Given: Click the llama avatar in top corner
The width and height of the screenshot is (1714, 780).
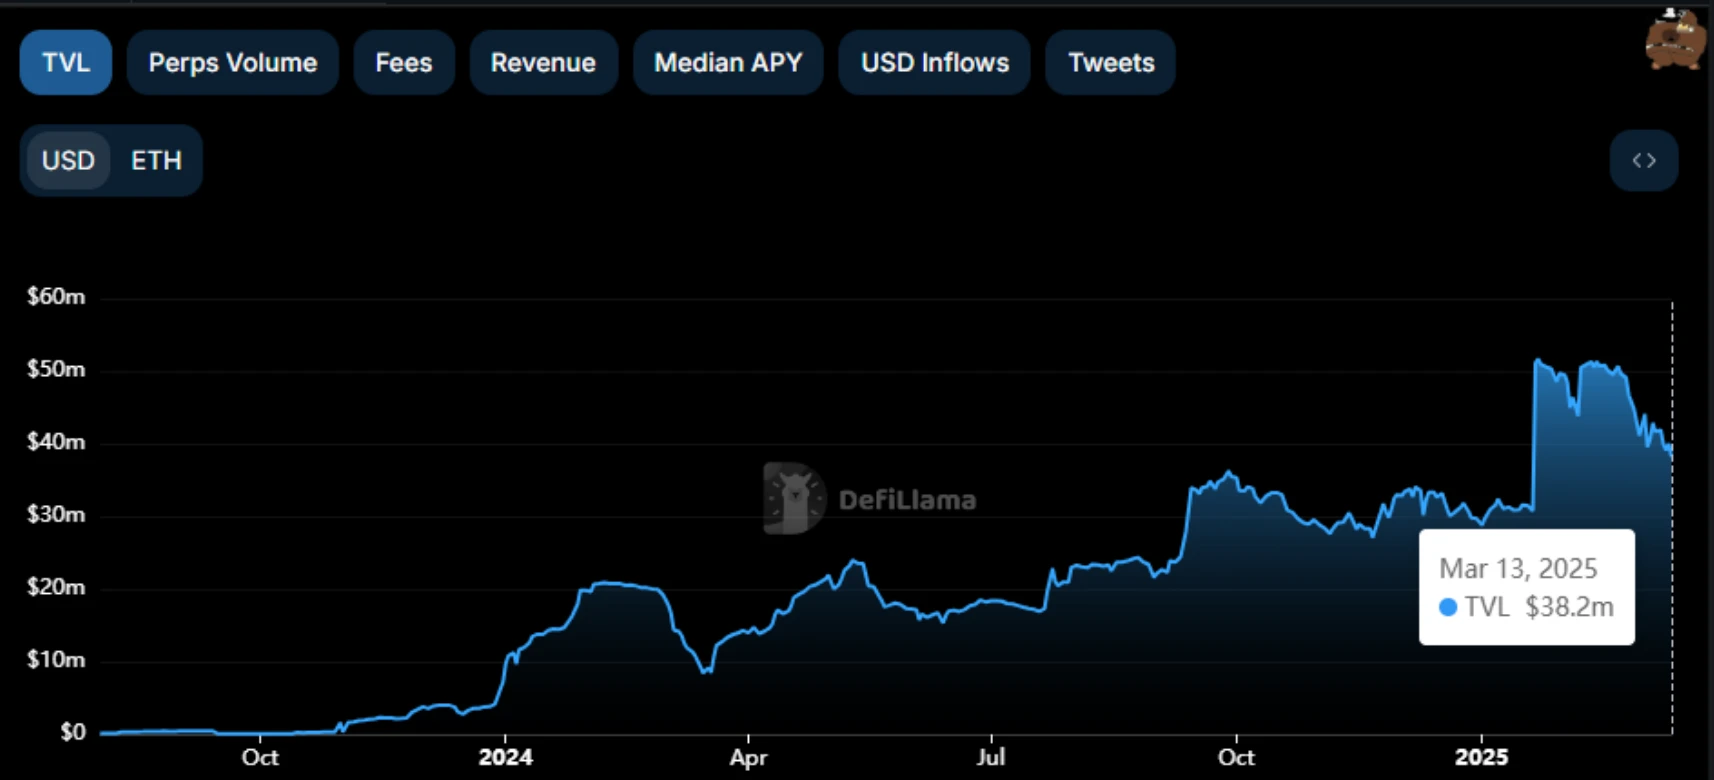Looking at the screenshot, I should [1675, 40].
